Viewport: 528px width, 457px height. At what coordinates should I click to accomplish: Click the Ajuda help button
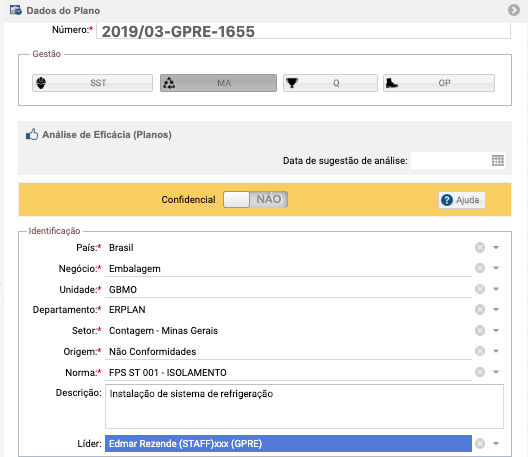click(462, 200)
